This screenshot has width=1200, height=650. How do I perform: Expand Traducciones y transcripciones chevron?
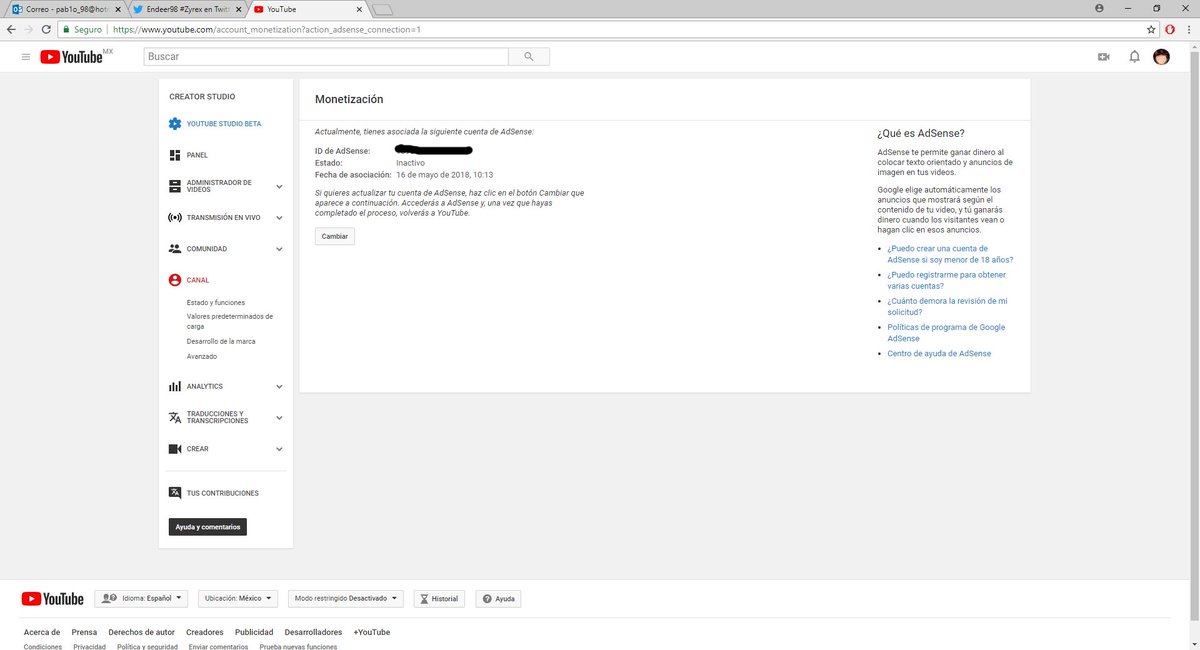coord(279,417)
